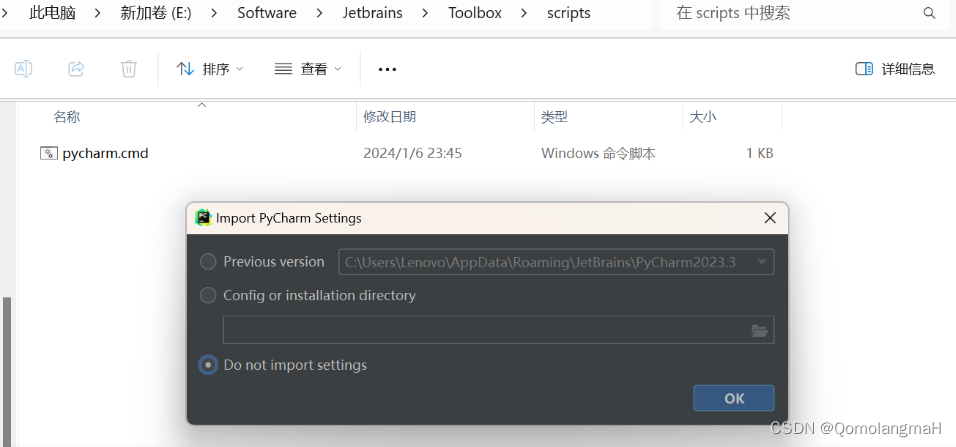Select the pycharm.cmd file name
The image size is (956, 447).
105,153
